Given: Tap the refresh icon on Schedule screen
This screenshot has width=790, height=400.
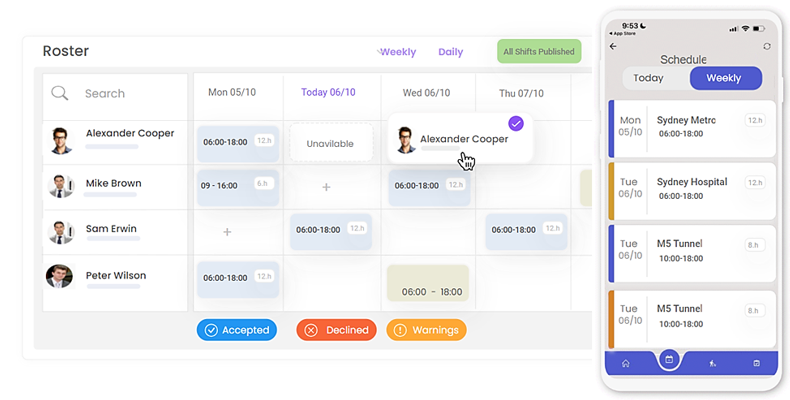Looking at the screenshot, I should (x=767, y=46).
